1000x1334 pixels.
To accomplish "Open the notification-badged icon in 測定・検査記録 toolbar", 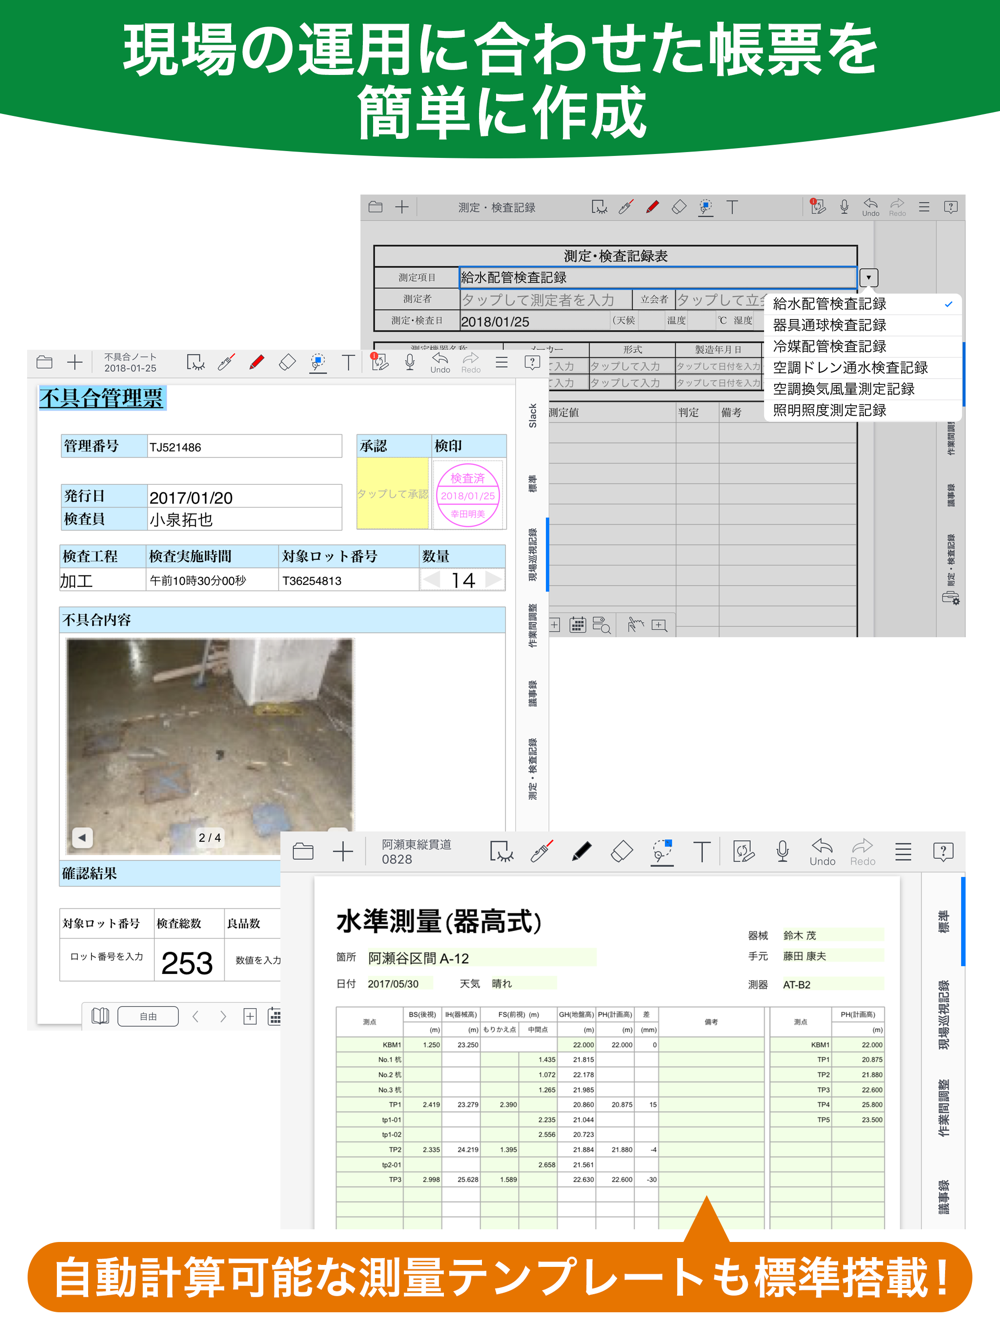I will (818, 207).
